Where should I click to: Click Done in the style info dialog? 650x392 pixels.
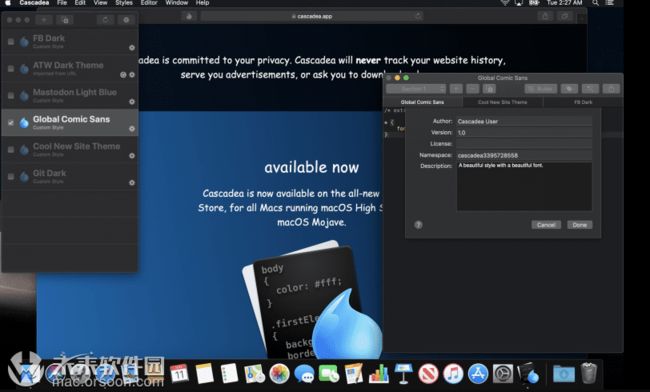pos(580,225)
